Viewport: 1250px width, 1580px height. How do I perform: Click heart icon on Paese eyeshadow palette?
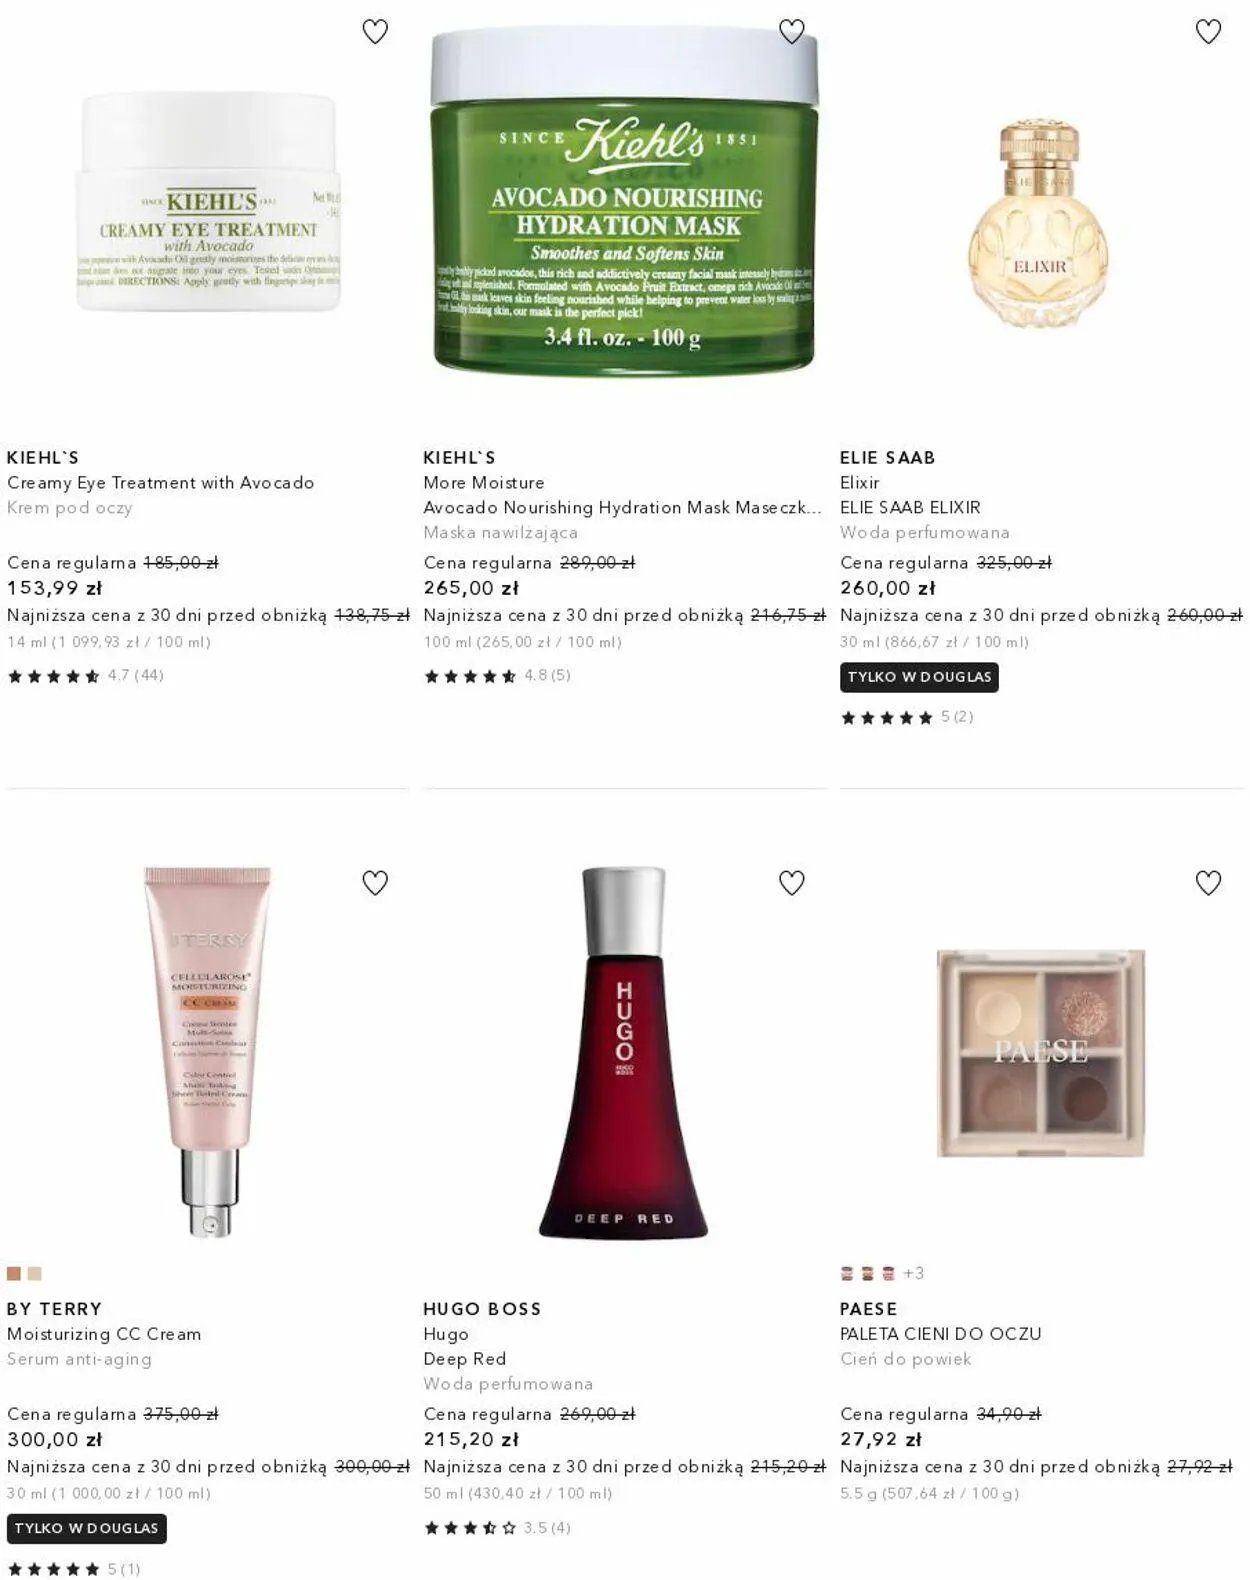[1209, 883]
